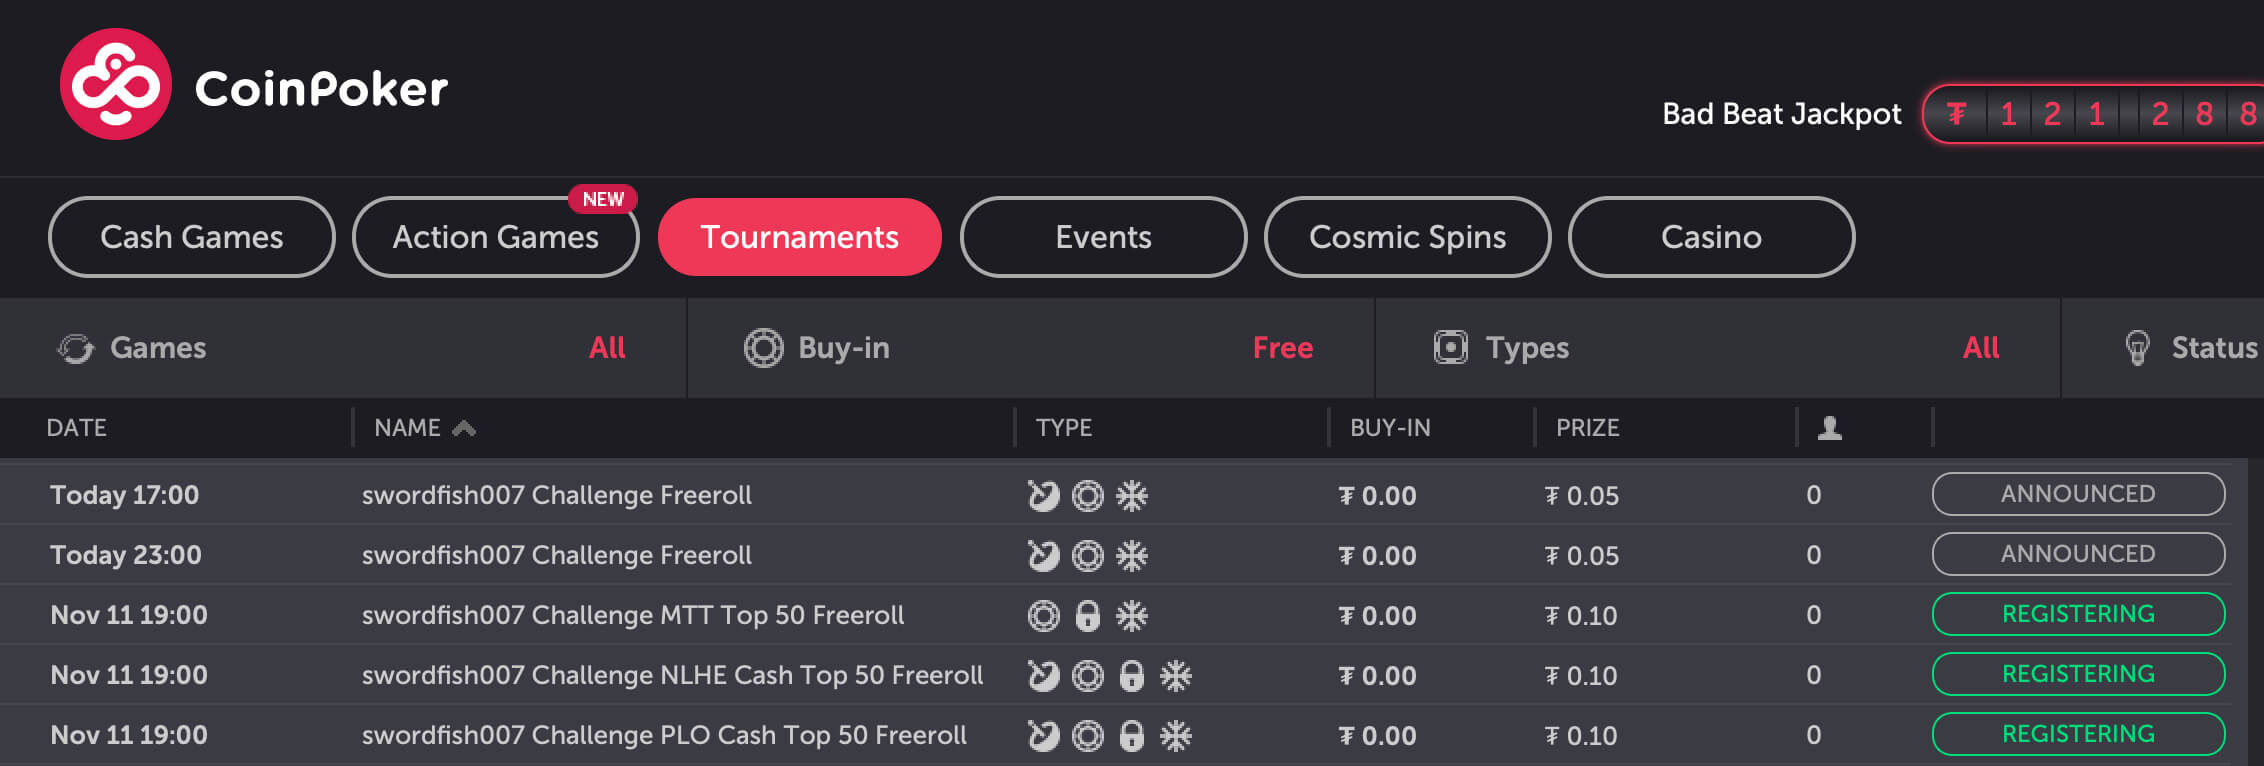Click the CoinPoker logo icon
The width and height of the screenshot is (2264, 766).
pos(116,85)
